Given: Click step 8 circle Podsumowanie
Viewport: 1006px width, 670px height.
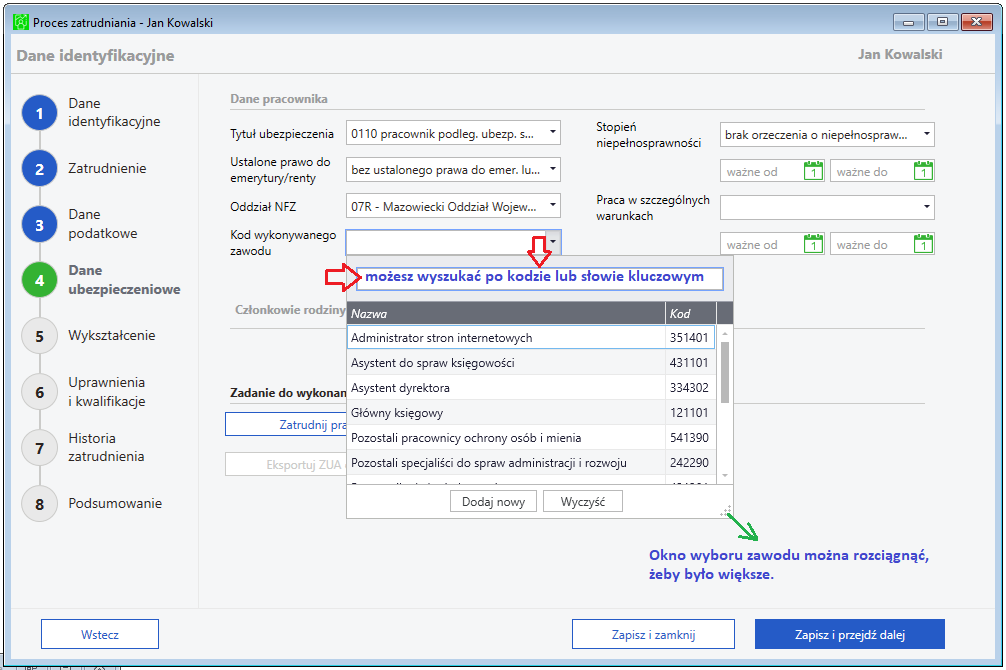Looking at the screenshot, I should tap(40, 504).
